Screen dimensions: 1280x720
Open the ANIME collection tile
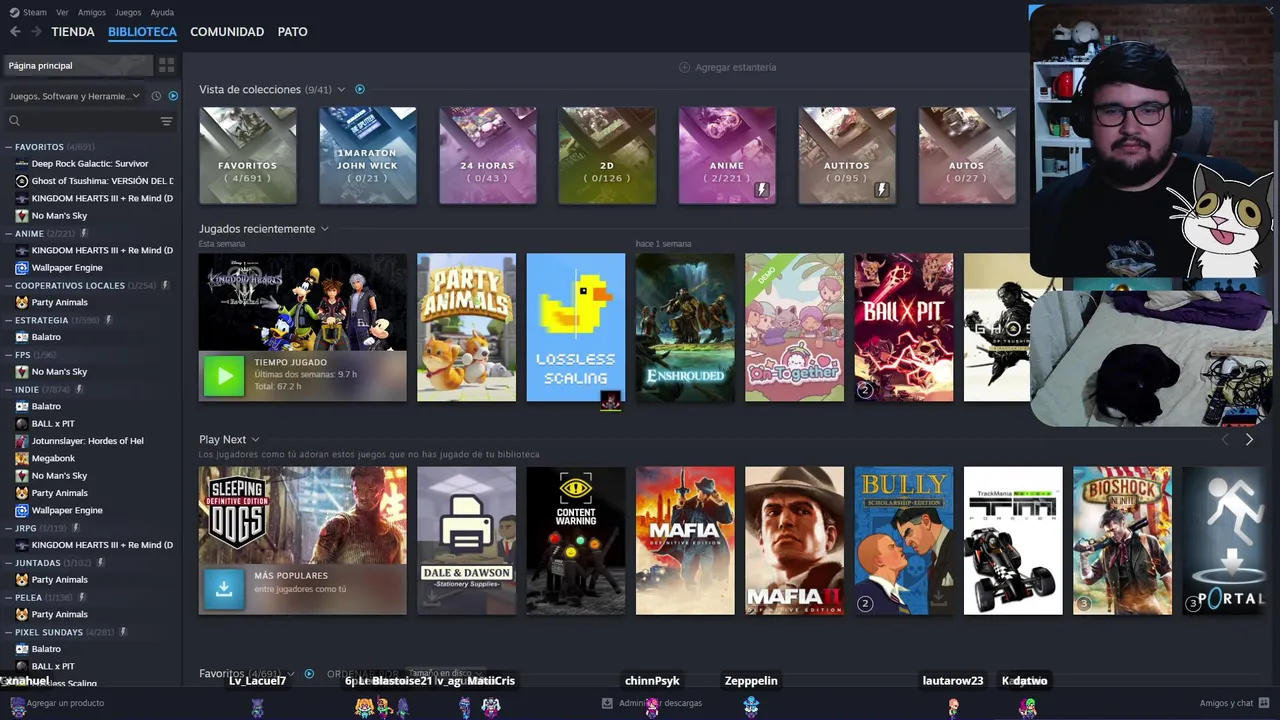tap(727, 155)
